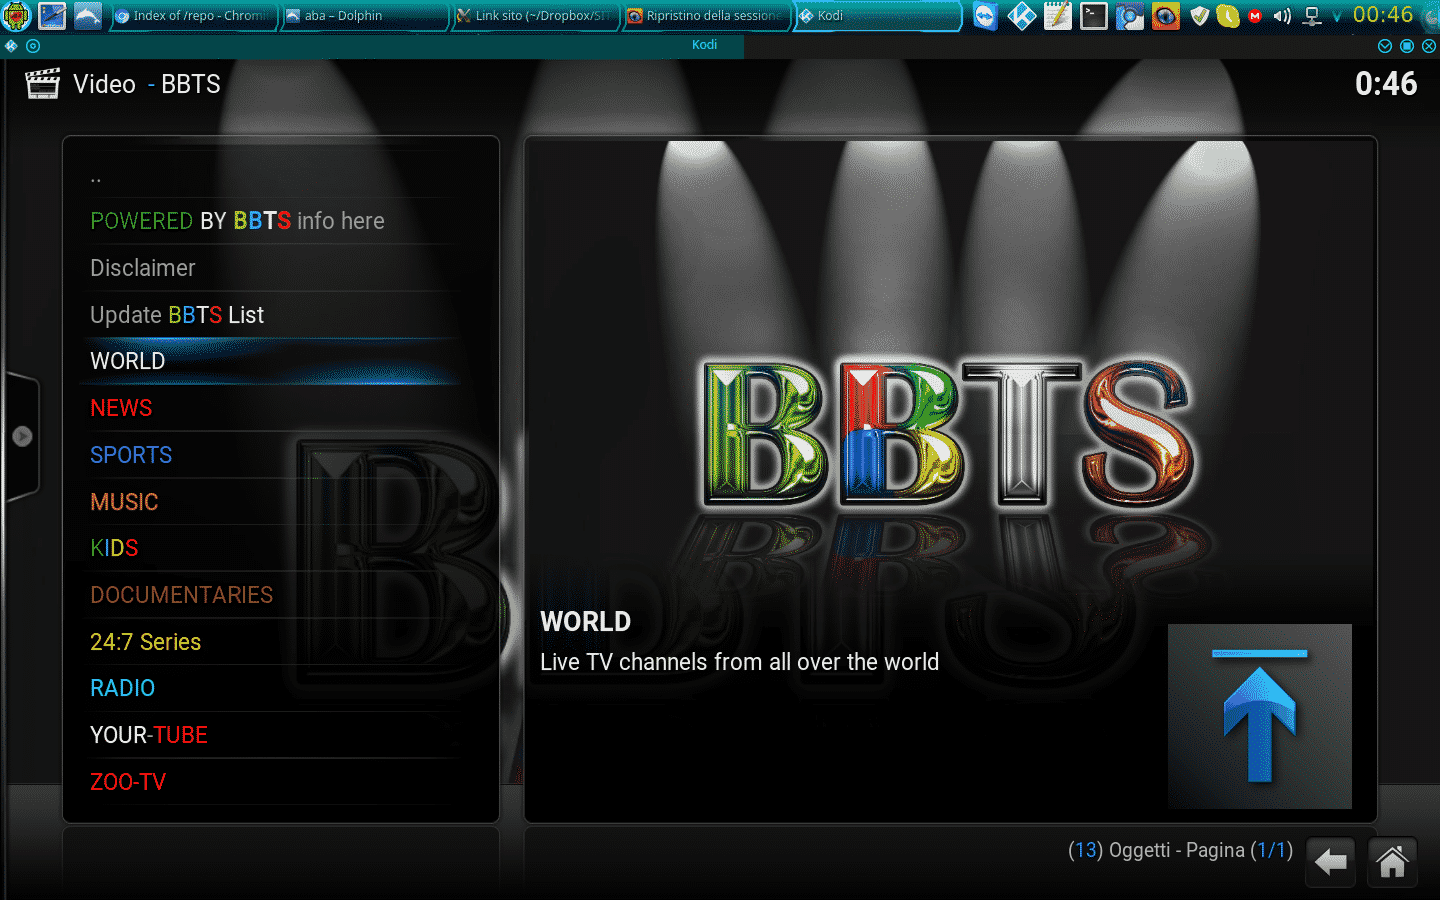Switch to Link sito Dropbox editor window

pos(535,16)
